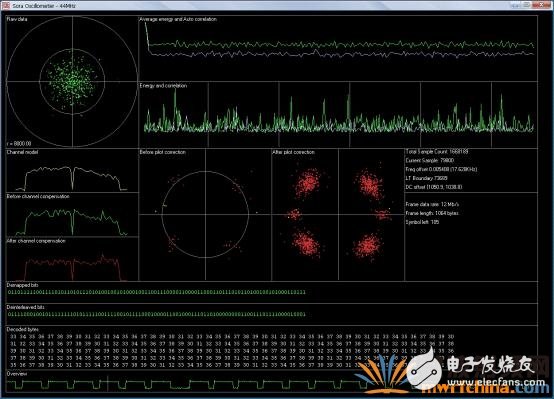Viewport: 554px width, 399px height.
Task: Click the Deinterleaved bits binary string
Action: pos(157,314)
